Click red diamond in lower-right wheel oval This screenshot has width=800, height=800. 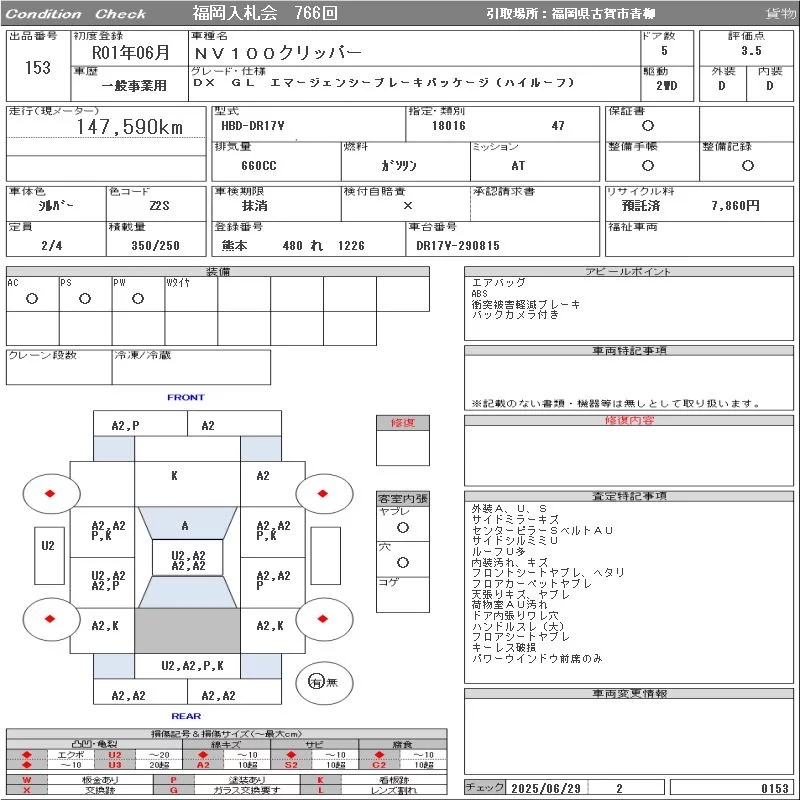pos(322,619)
